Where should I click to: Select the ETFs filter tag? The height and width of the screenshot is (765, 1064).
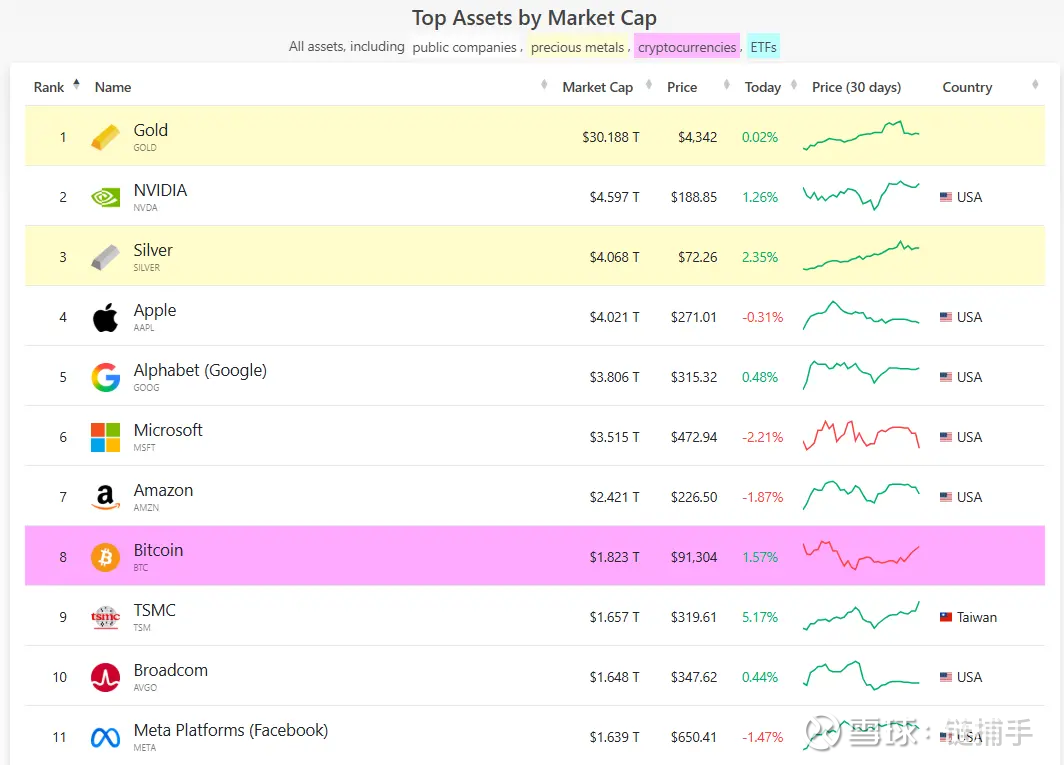763,47
